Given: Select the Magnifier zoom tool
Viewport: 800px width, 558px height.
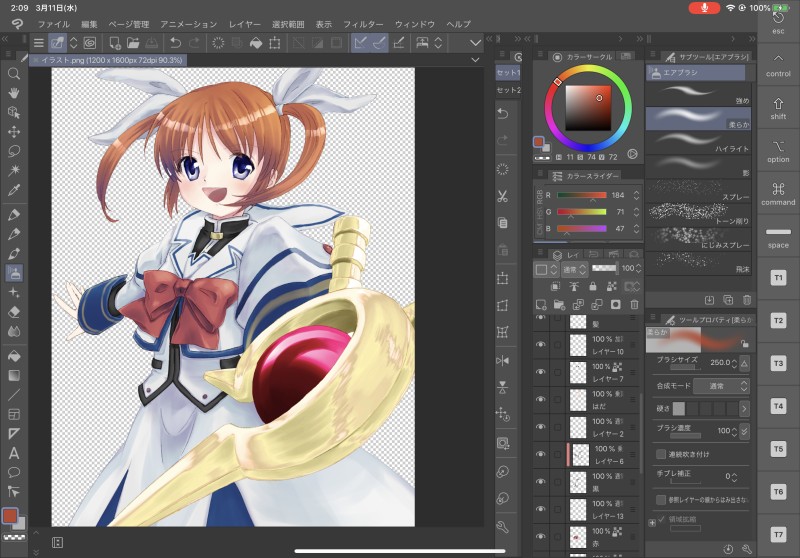Looking at the screenshot, I should 14,74.
